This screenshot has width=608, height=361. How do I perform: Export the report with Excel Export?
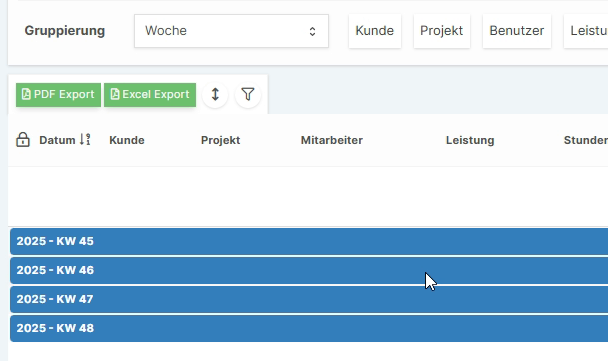pos(150,95)
